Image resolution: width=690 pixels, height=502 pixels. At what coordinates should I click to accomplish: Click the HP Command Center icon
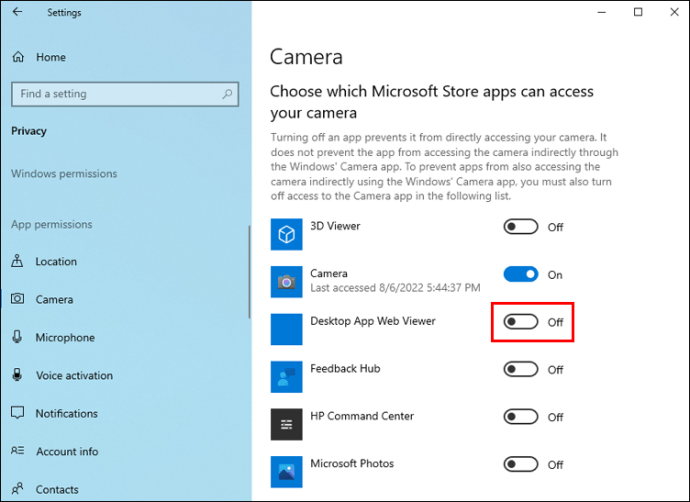tap(286, 424)
